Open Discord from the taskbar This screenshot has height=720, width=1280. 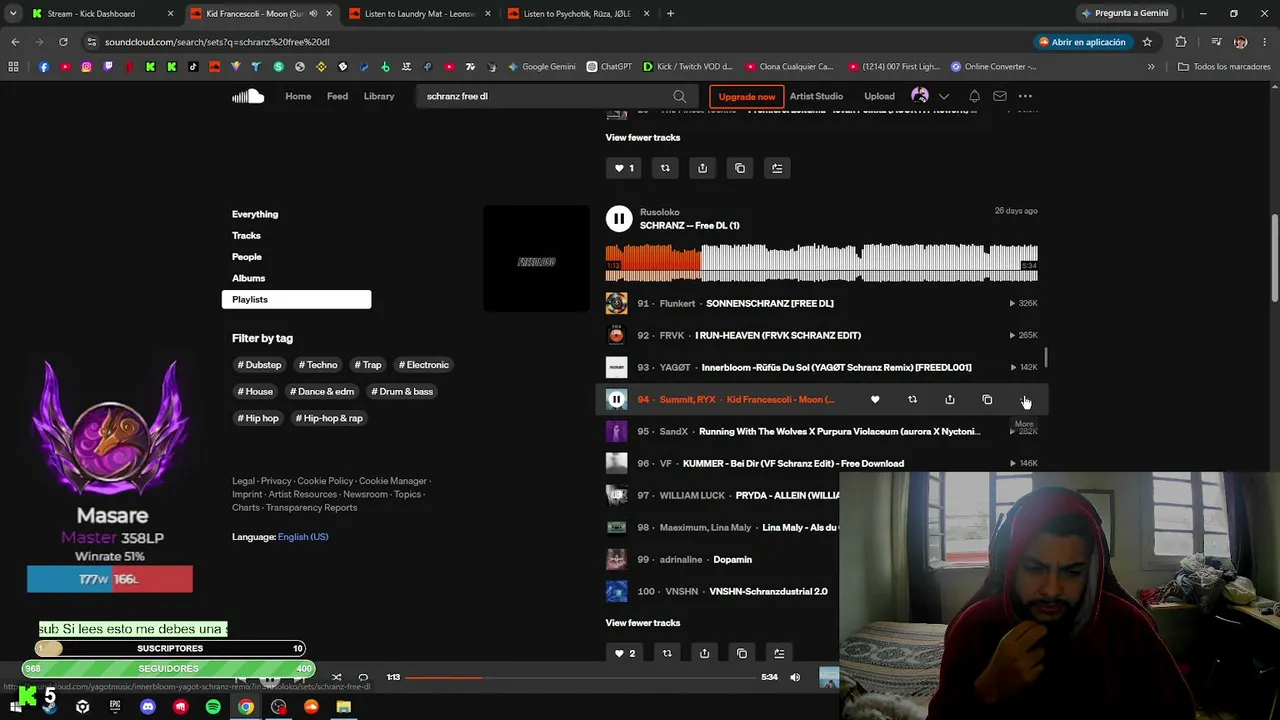148,707
